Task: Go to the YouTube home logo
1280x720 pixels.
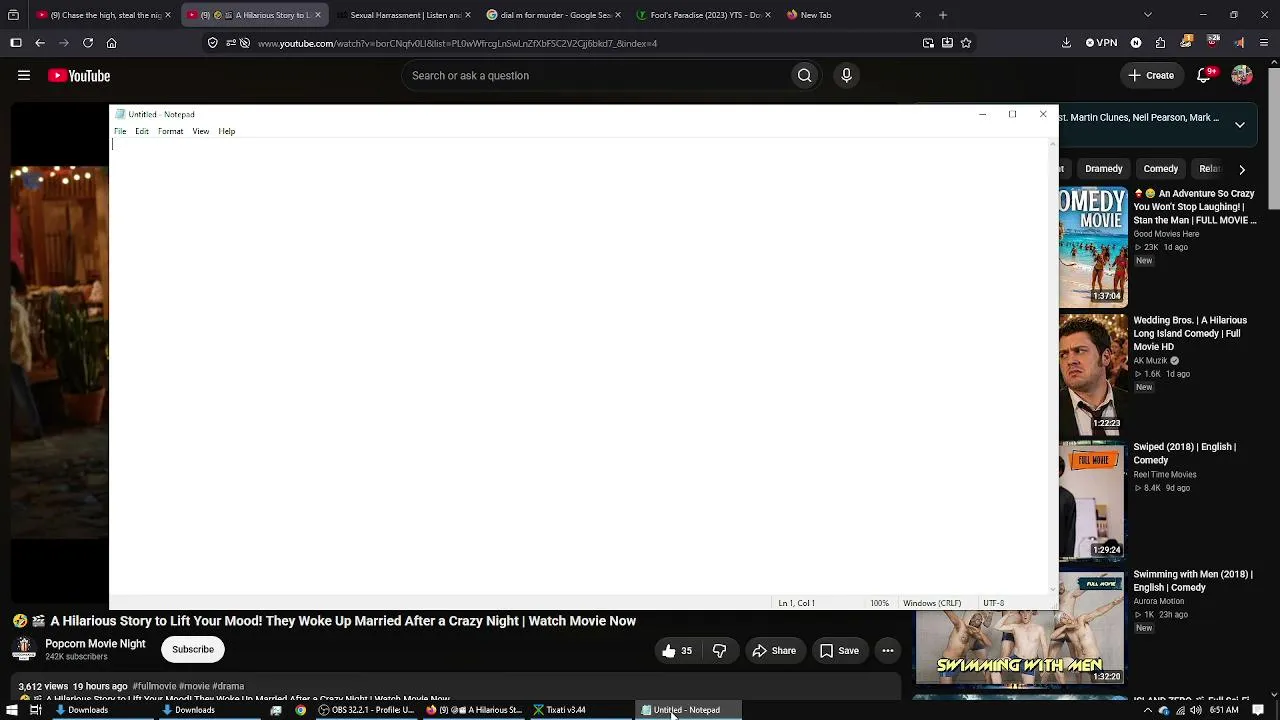Action: (x=79, y=76)
